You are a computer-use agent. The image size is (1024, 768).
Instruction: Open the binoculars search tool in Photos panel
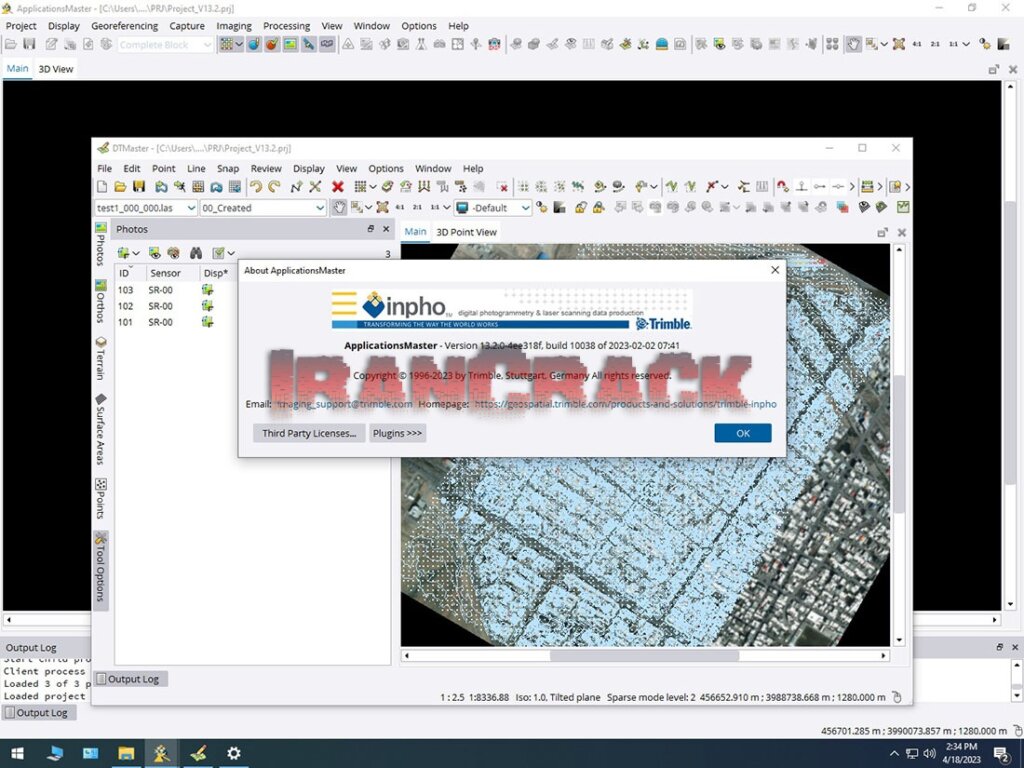tap(196, 253)
